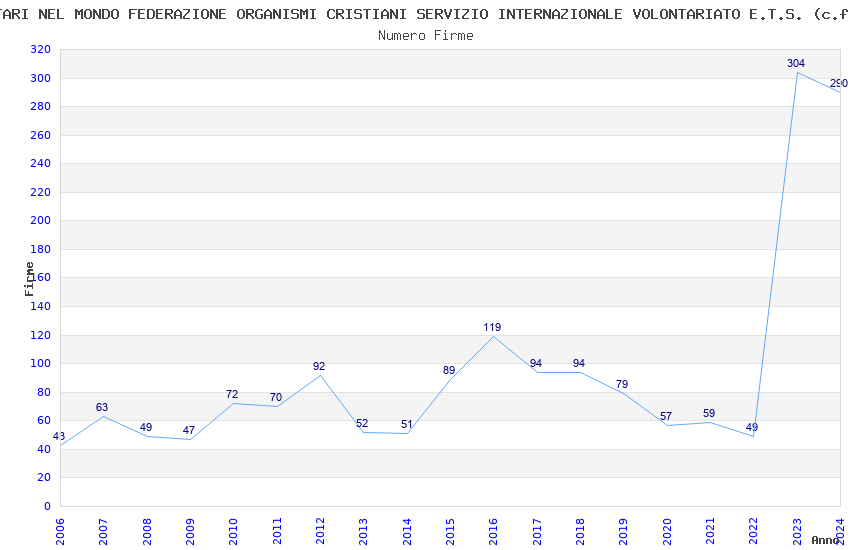
Task: Click the 79 data value label
Action: click(x=622, y=384)
